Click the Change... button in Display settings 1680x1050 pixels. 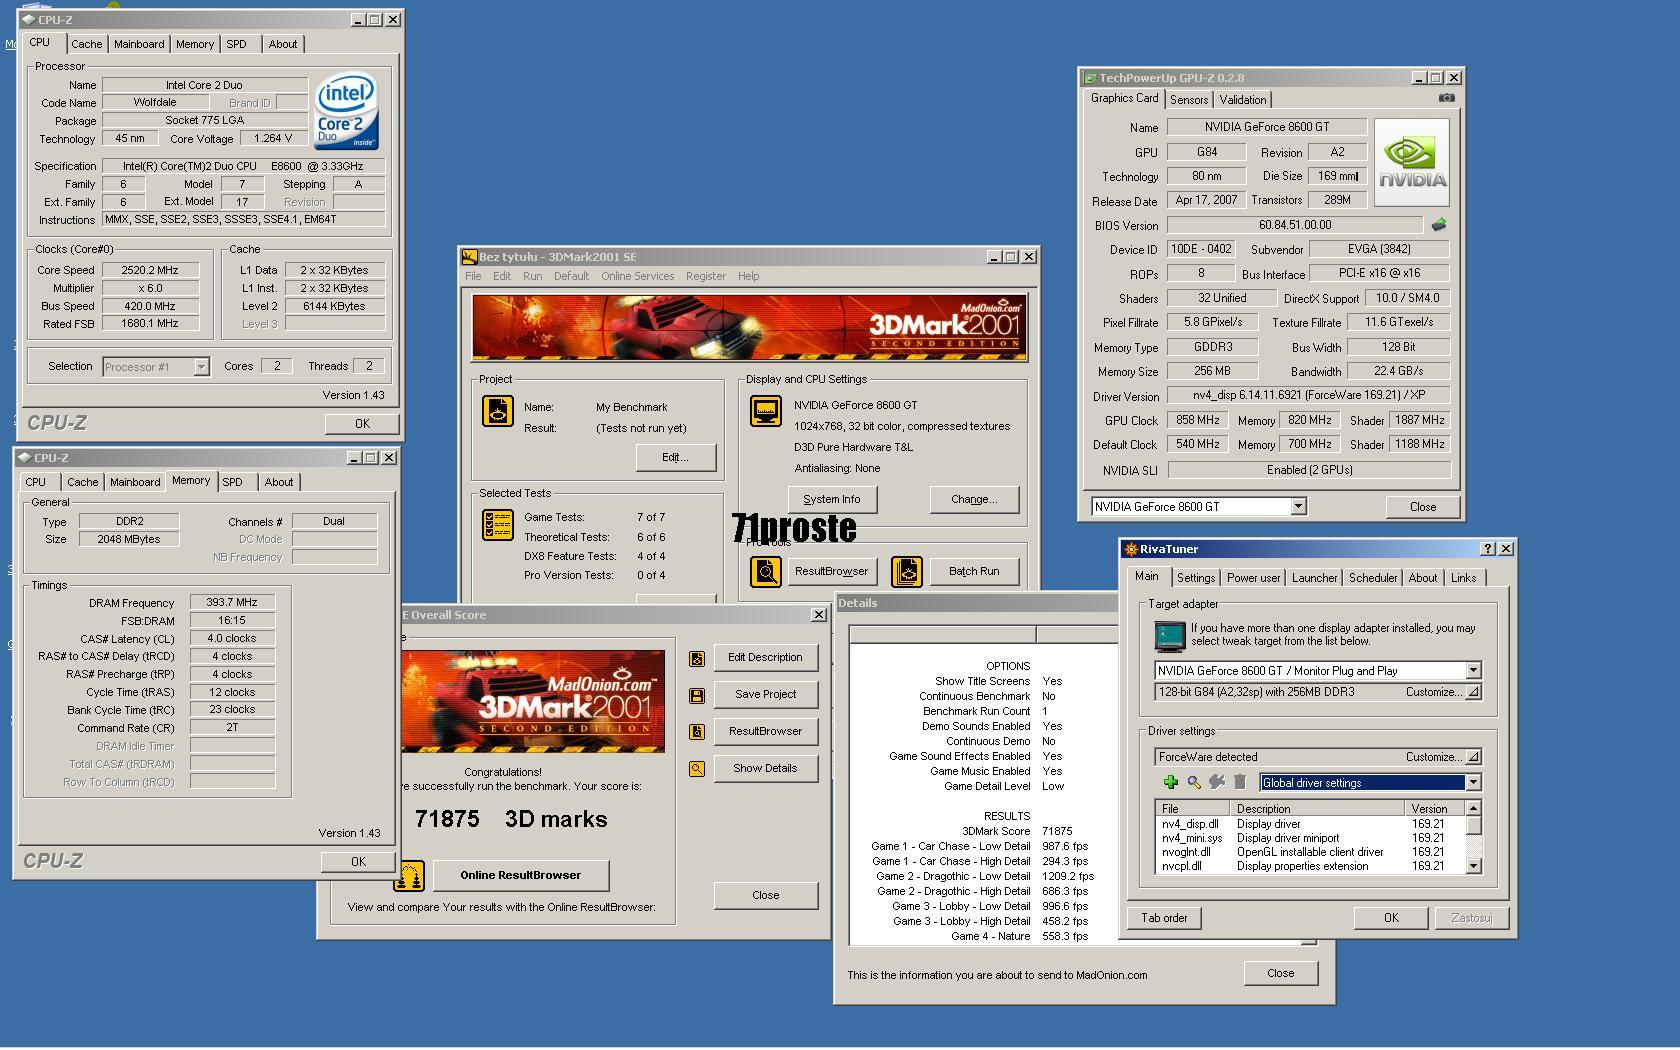coord(974,499)
